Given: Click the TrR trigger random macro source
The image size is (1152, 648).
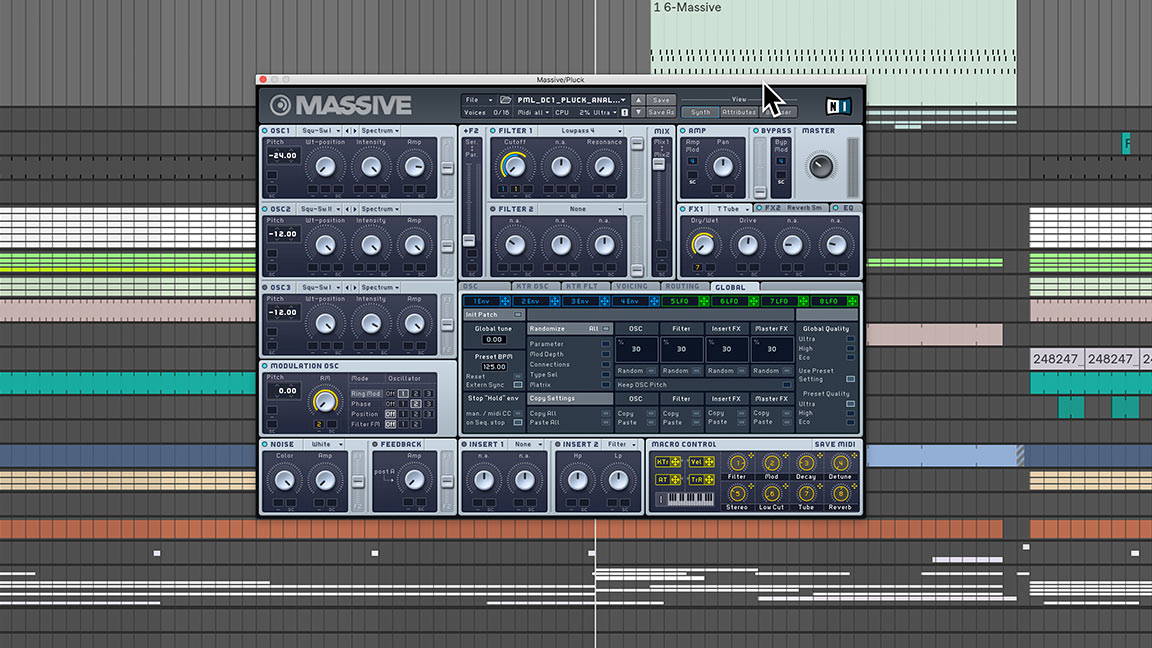Looking at the screenshot, I should 702,480.
